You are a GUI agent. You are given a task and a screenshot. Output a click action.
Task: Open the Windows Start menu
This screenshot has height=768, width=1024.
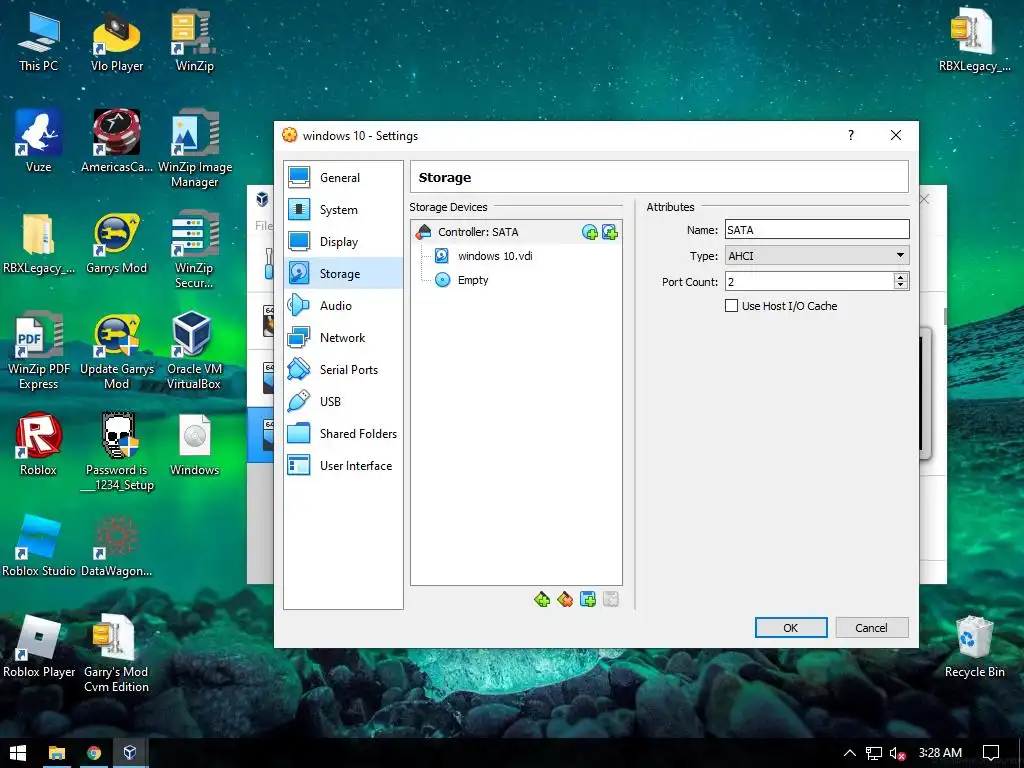pos(18,753)
